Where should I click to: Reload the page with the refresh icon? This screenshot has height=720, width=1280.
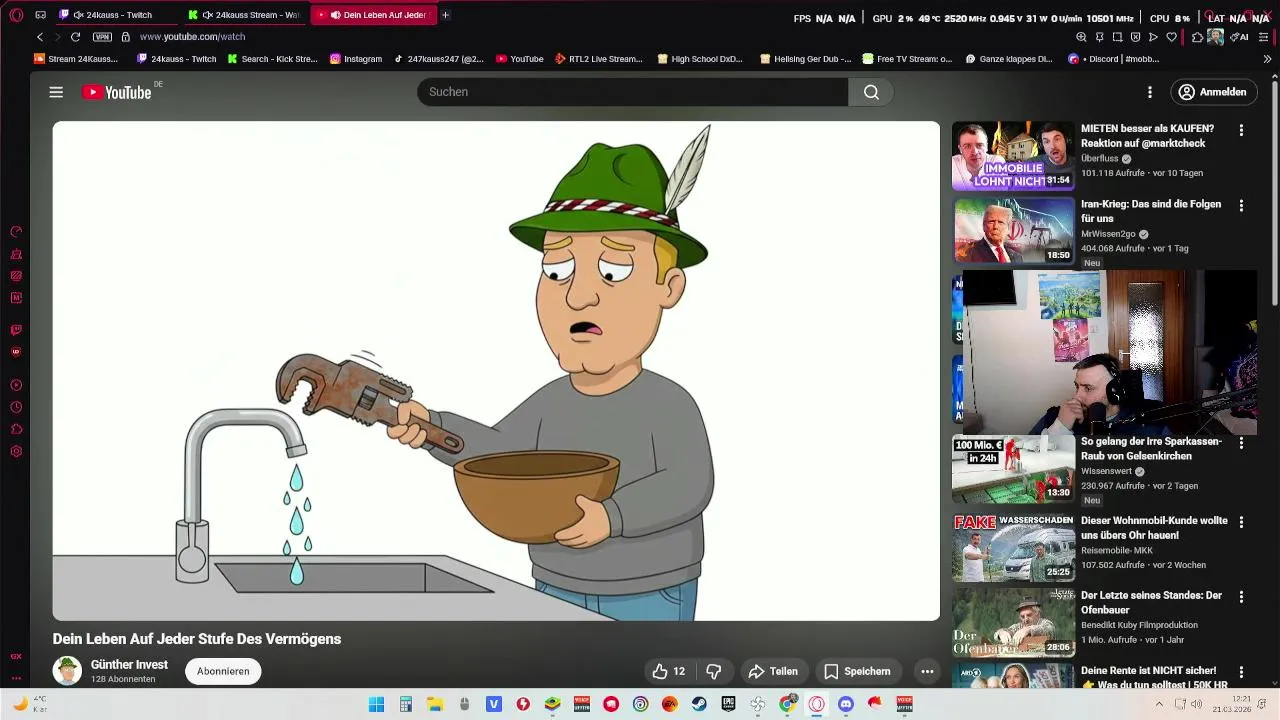75,37
